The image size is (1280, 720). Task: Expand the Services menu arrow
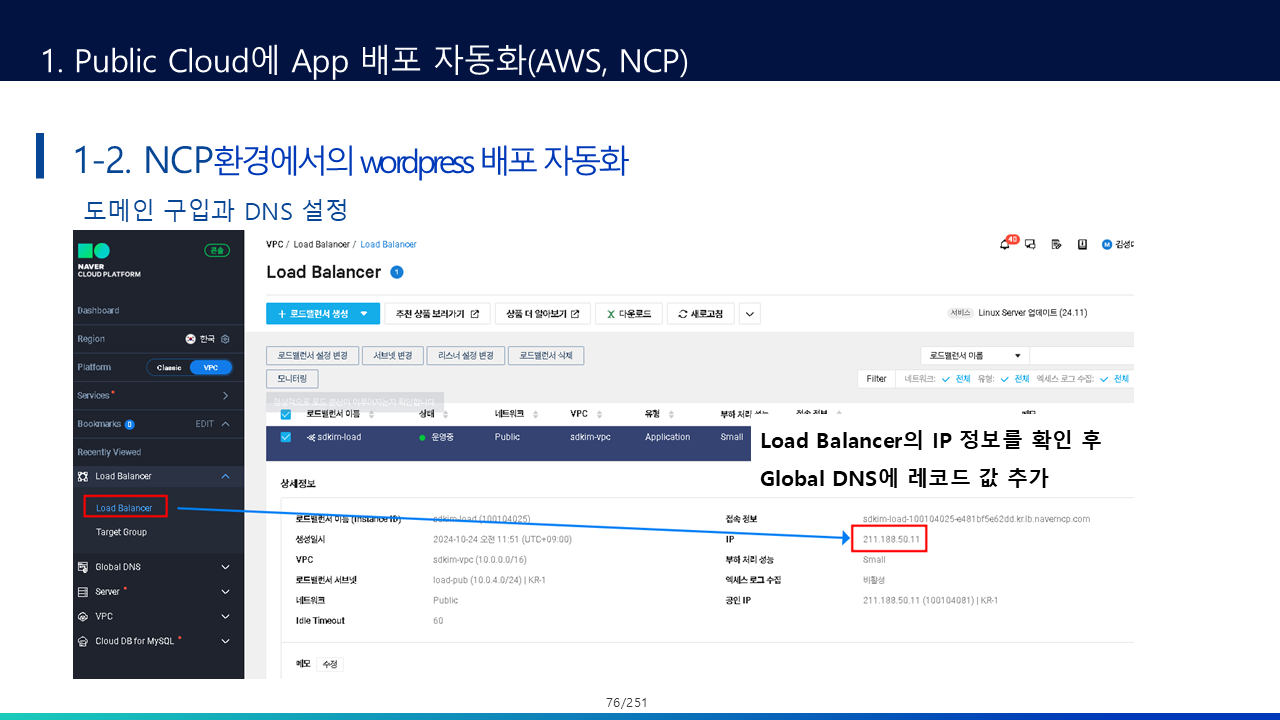pos(225,396)
